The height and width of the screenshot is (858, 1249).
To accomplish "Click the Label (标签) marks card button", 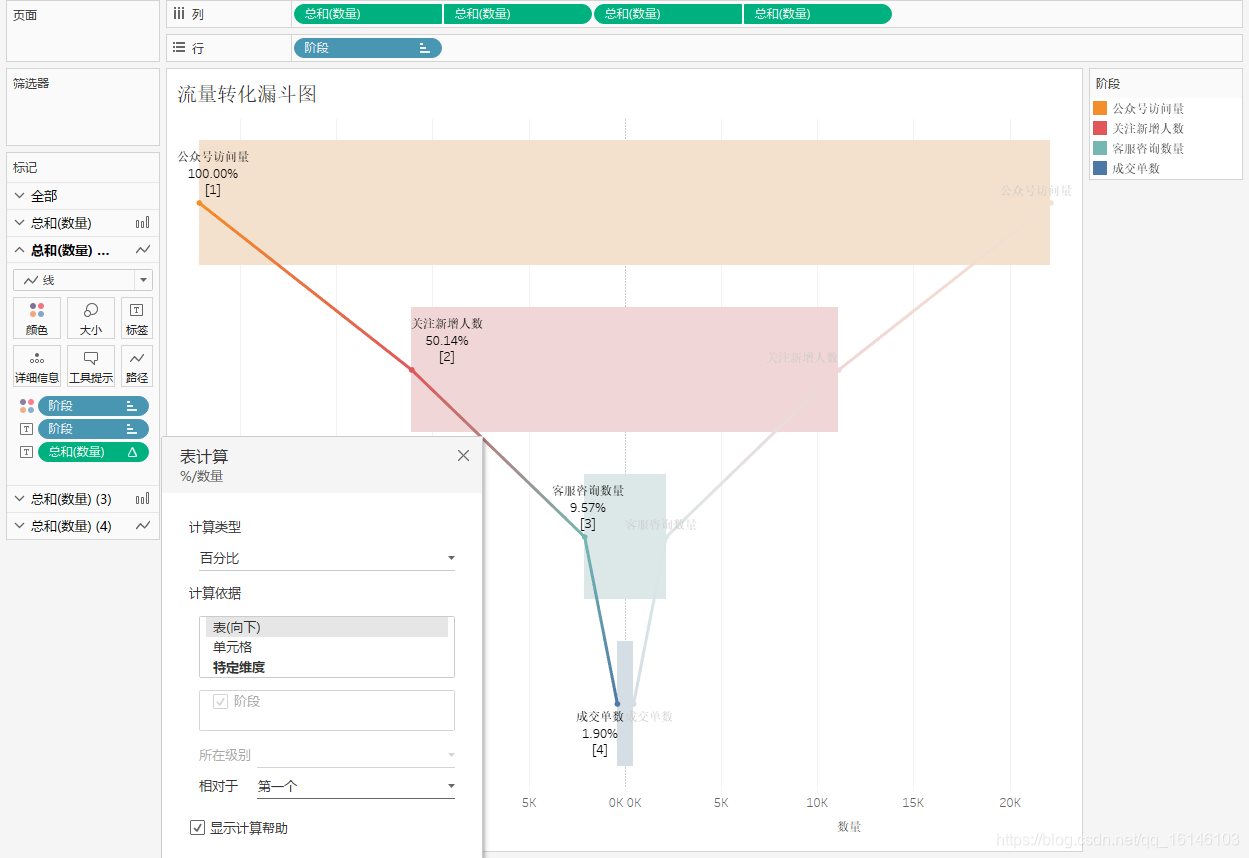I will tap(137, 318).
